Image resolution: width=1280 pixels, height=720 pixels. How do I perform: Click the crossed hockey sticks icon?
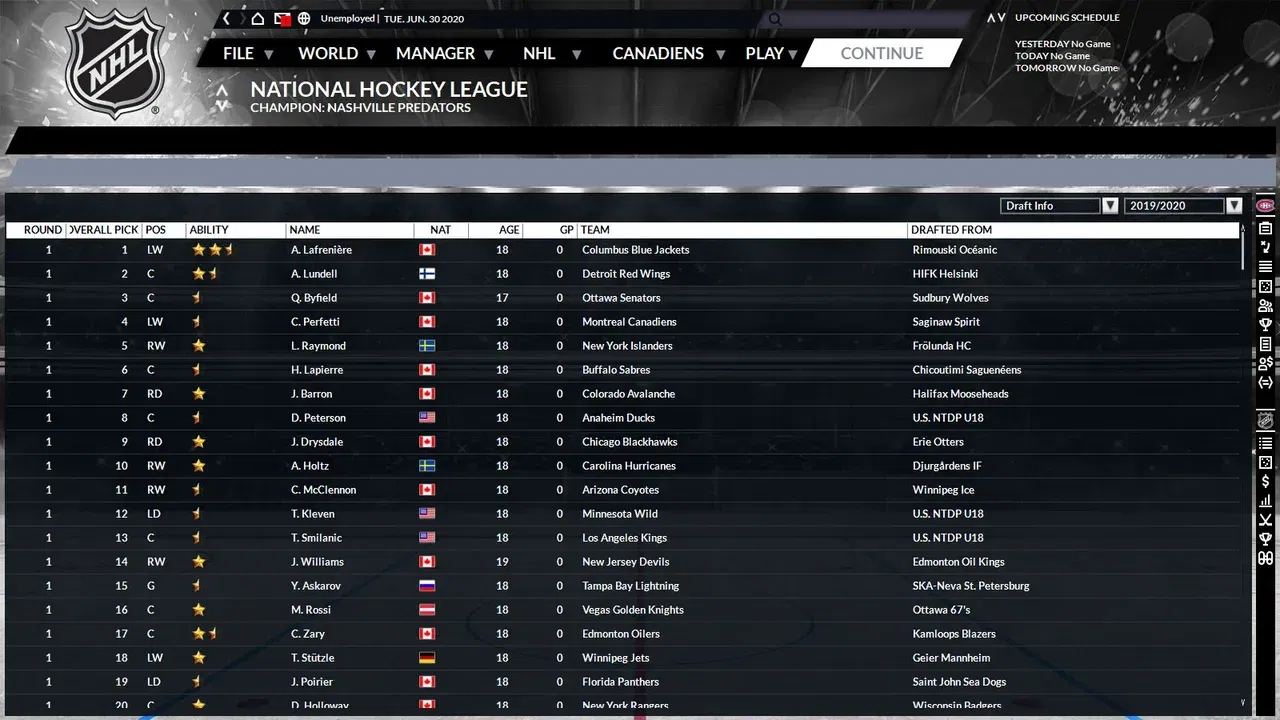click(1265, 520)
